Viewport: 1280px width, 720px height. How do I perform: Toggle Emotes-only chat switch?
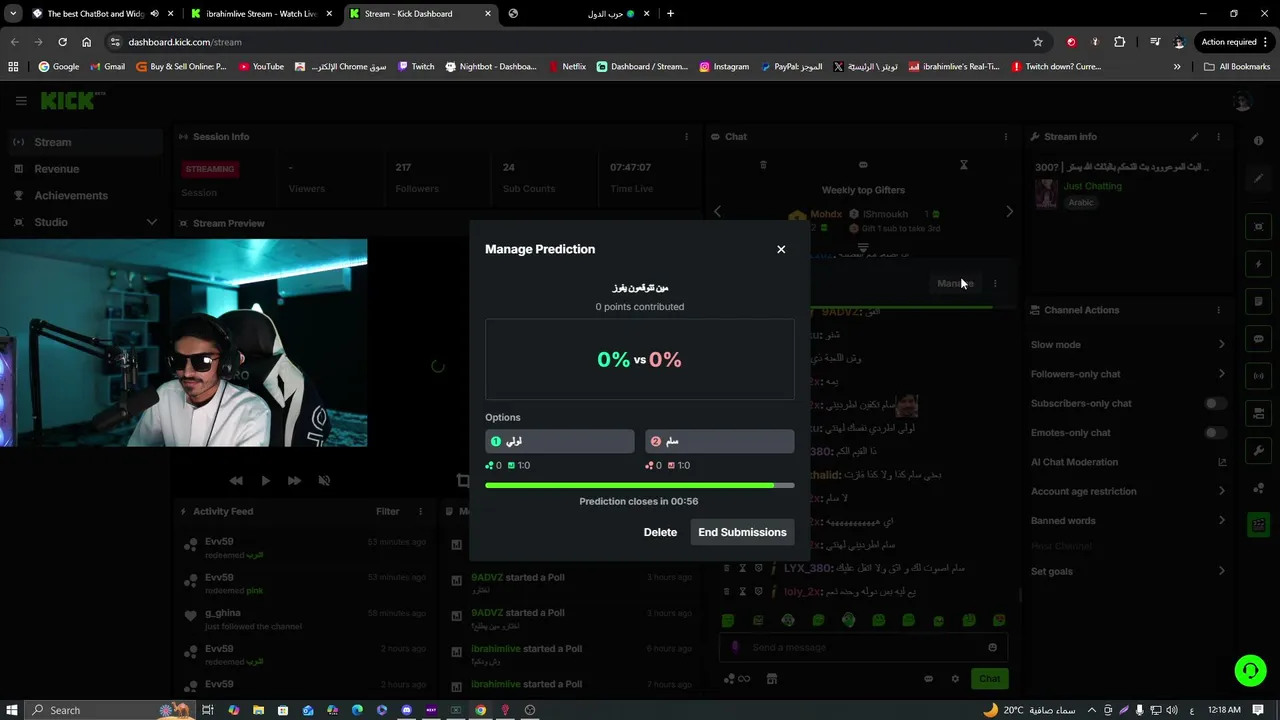tap(1215, 432)
